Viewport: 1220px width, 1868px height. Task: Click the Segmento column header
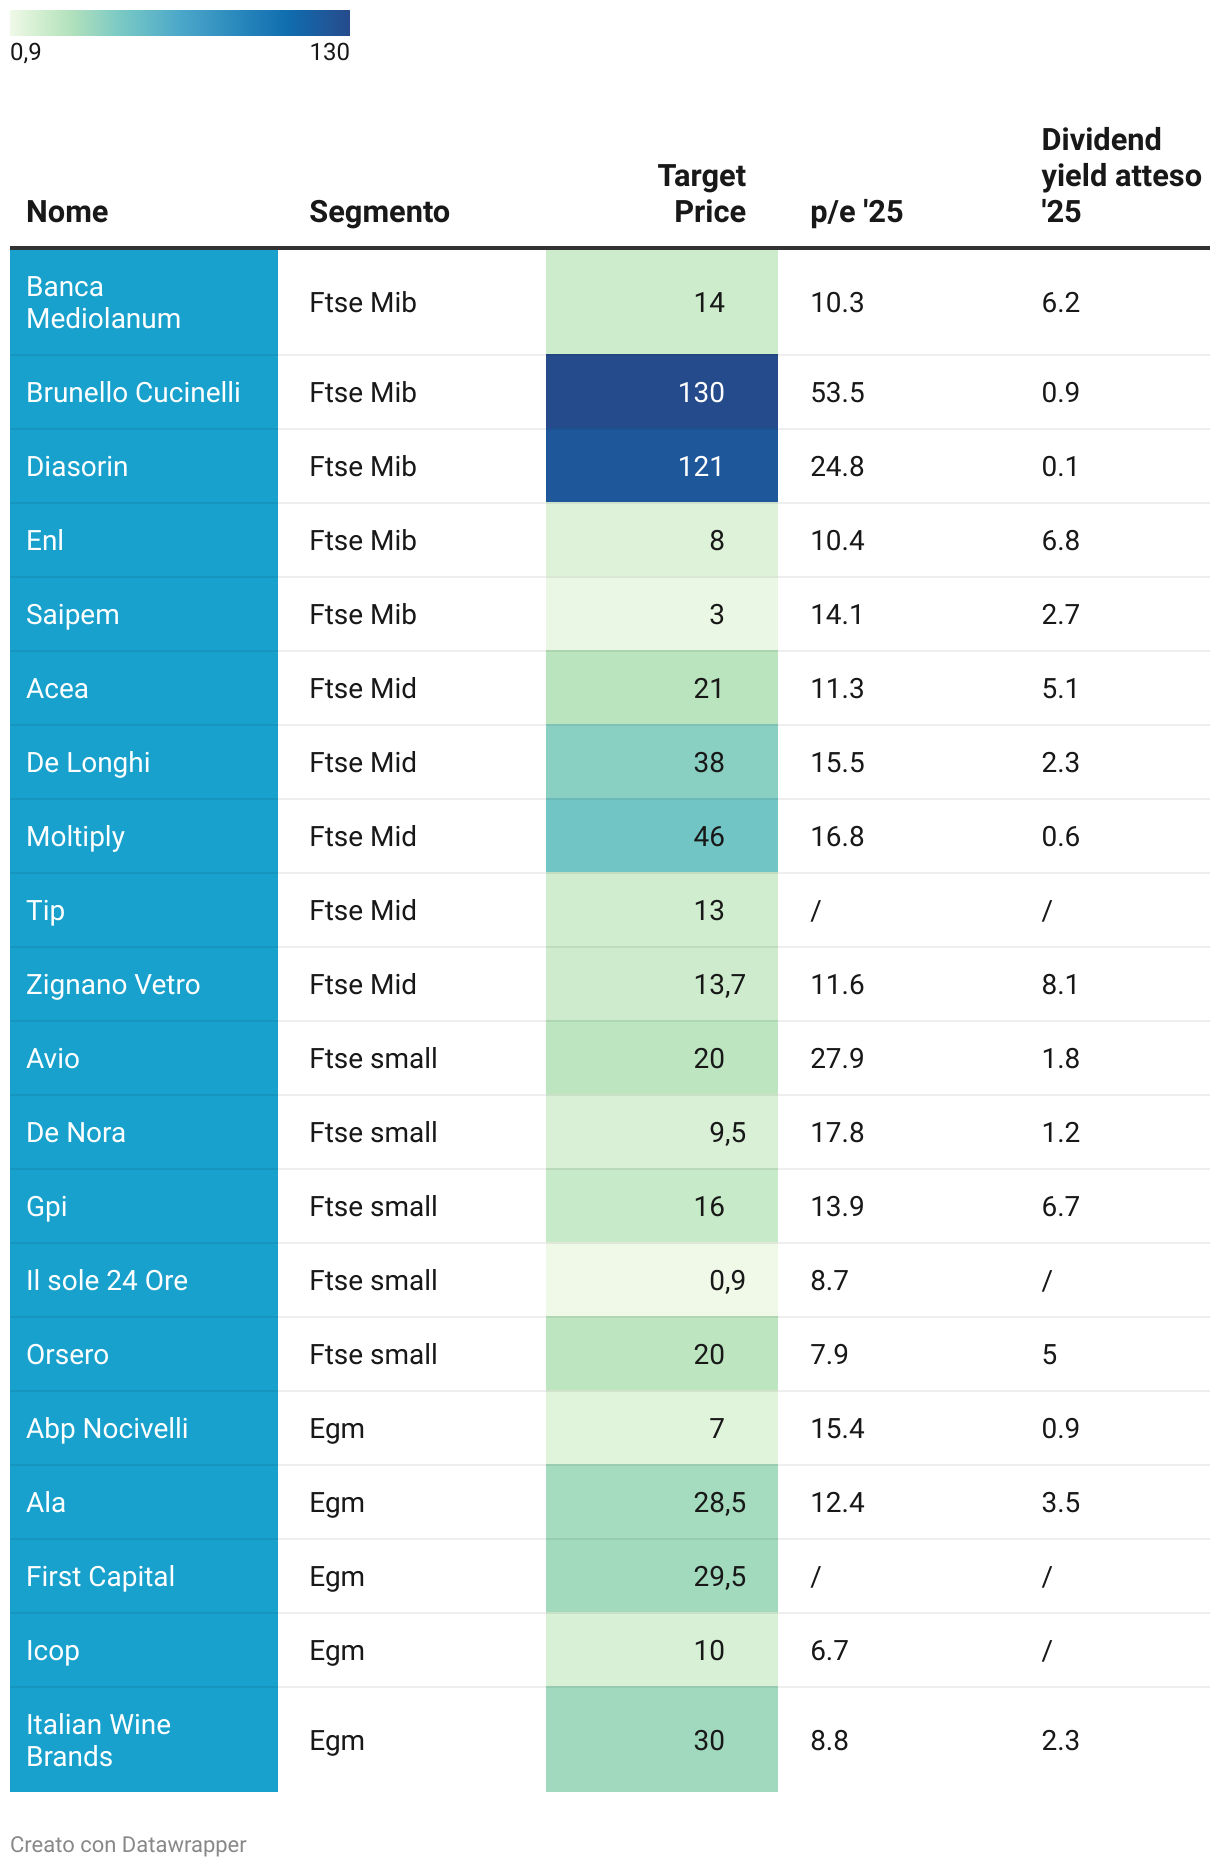click(379, 212)
